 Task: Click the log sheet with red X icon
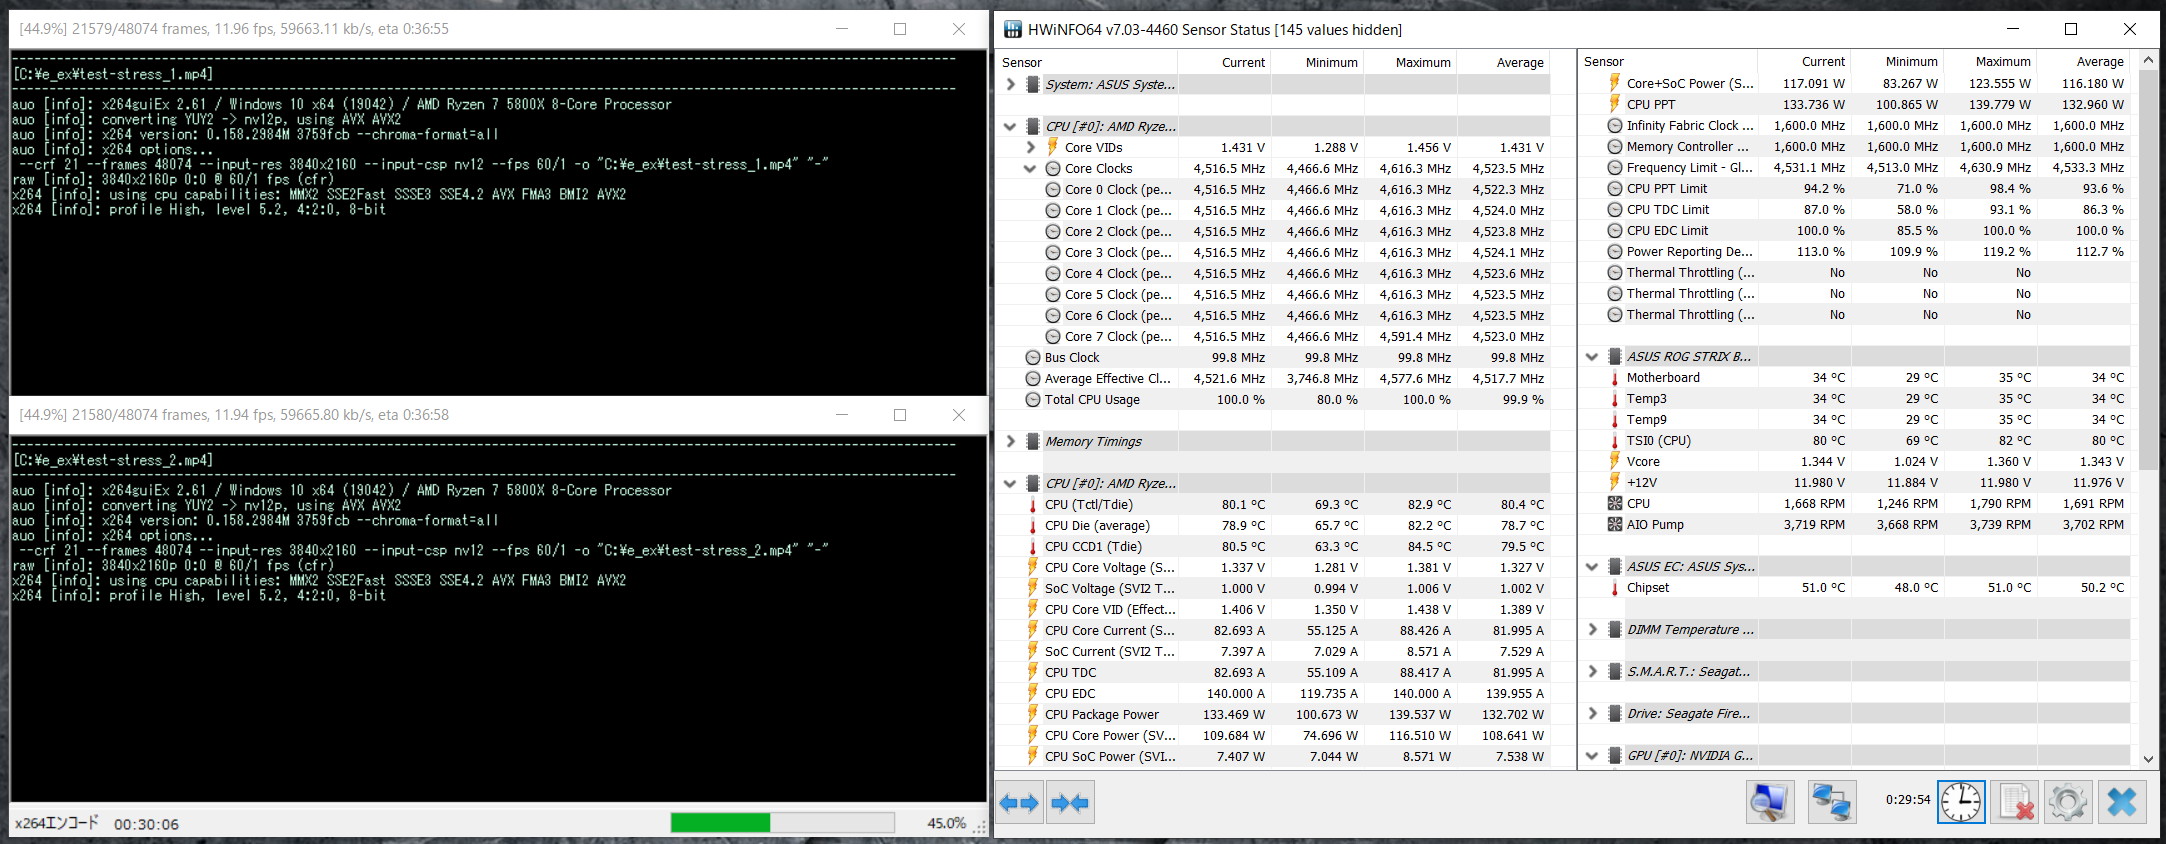click(x=2016, y=802)
